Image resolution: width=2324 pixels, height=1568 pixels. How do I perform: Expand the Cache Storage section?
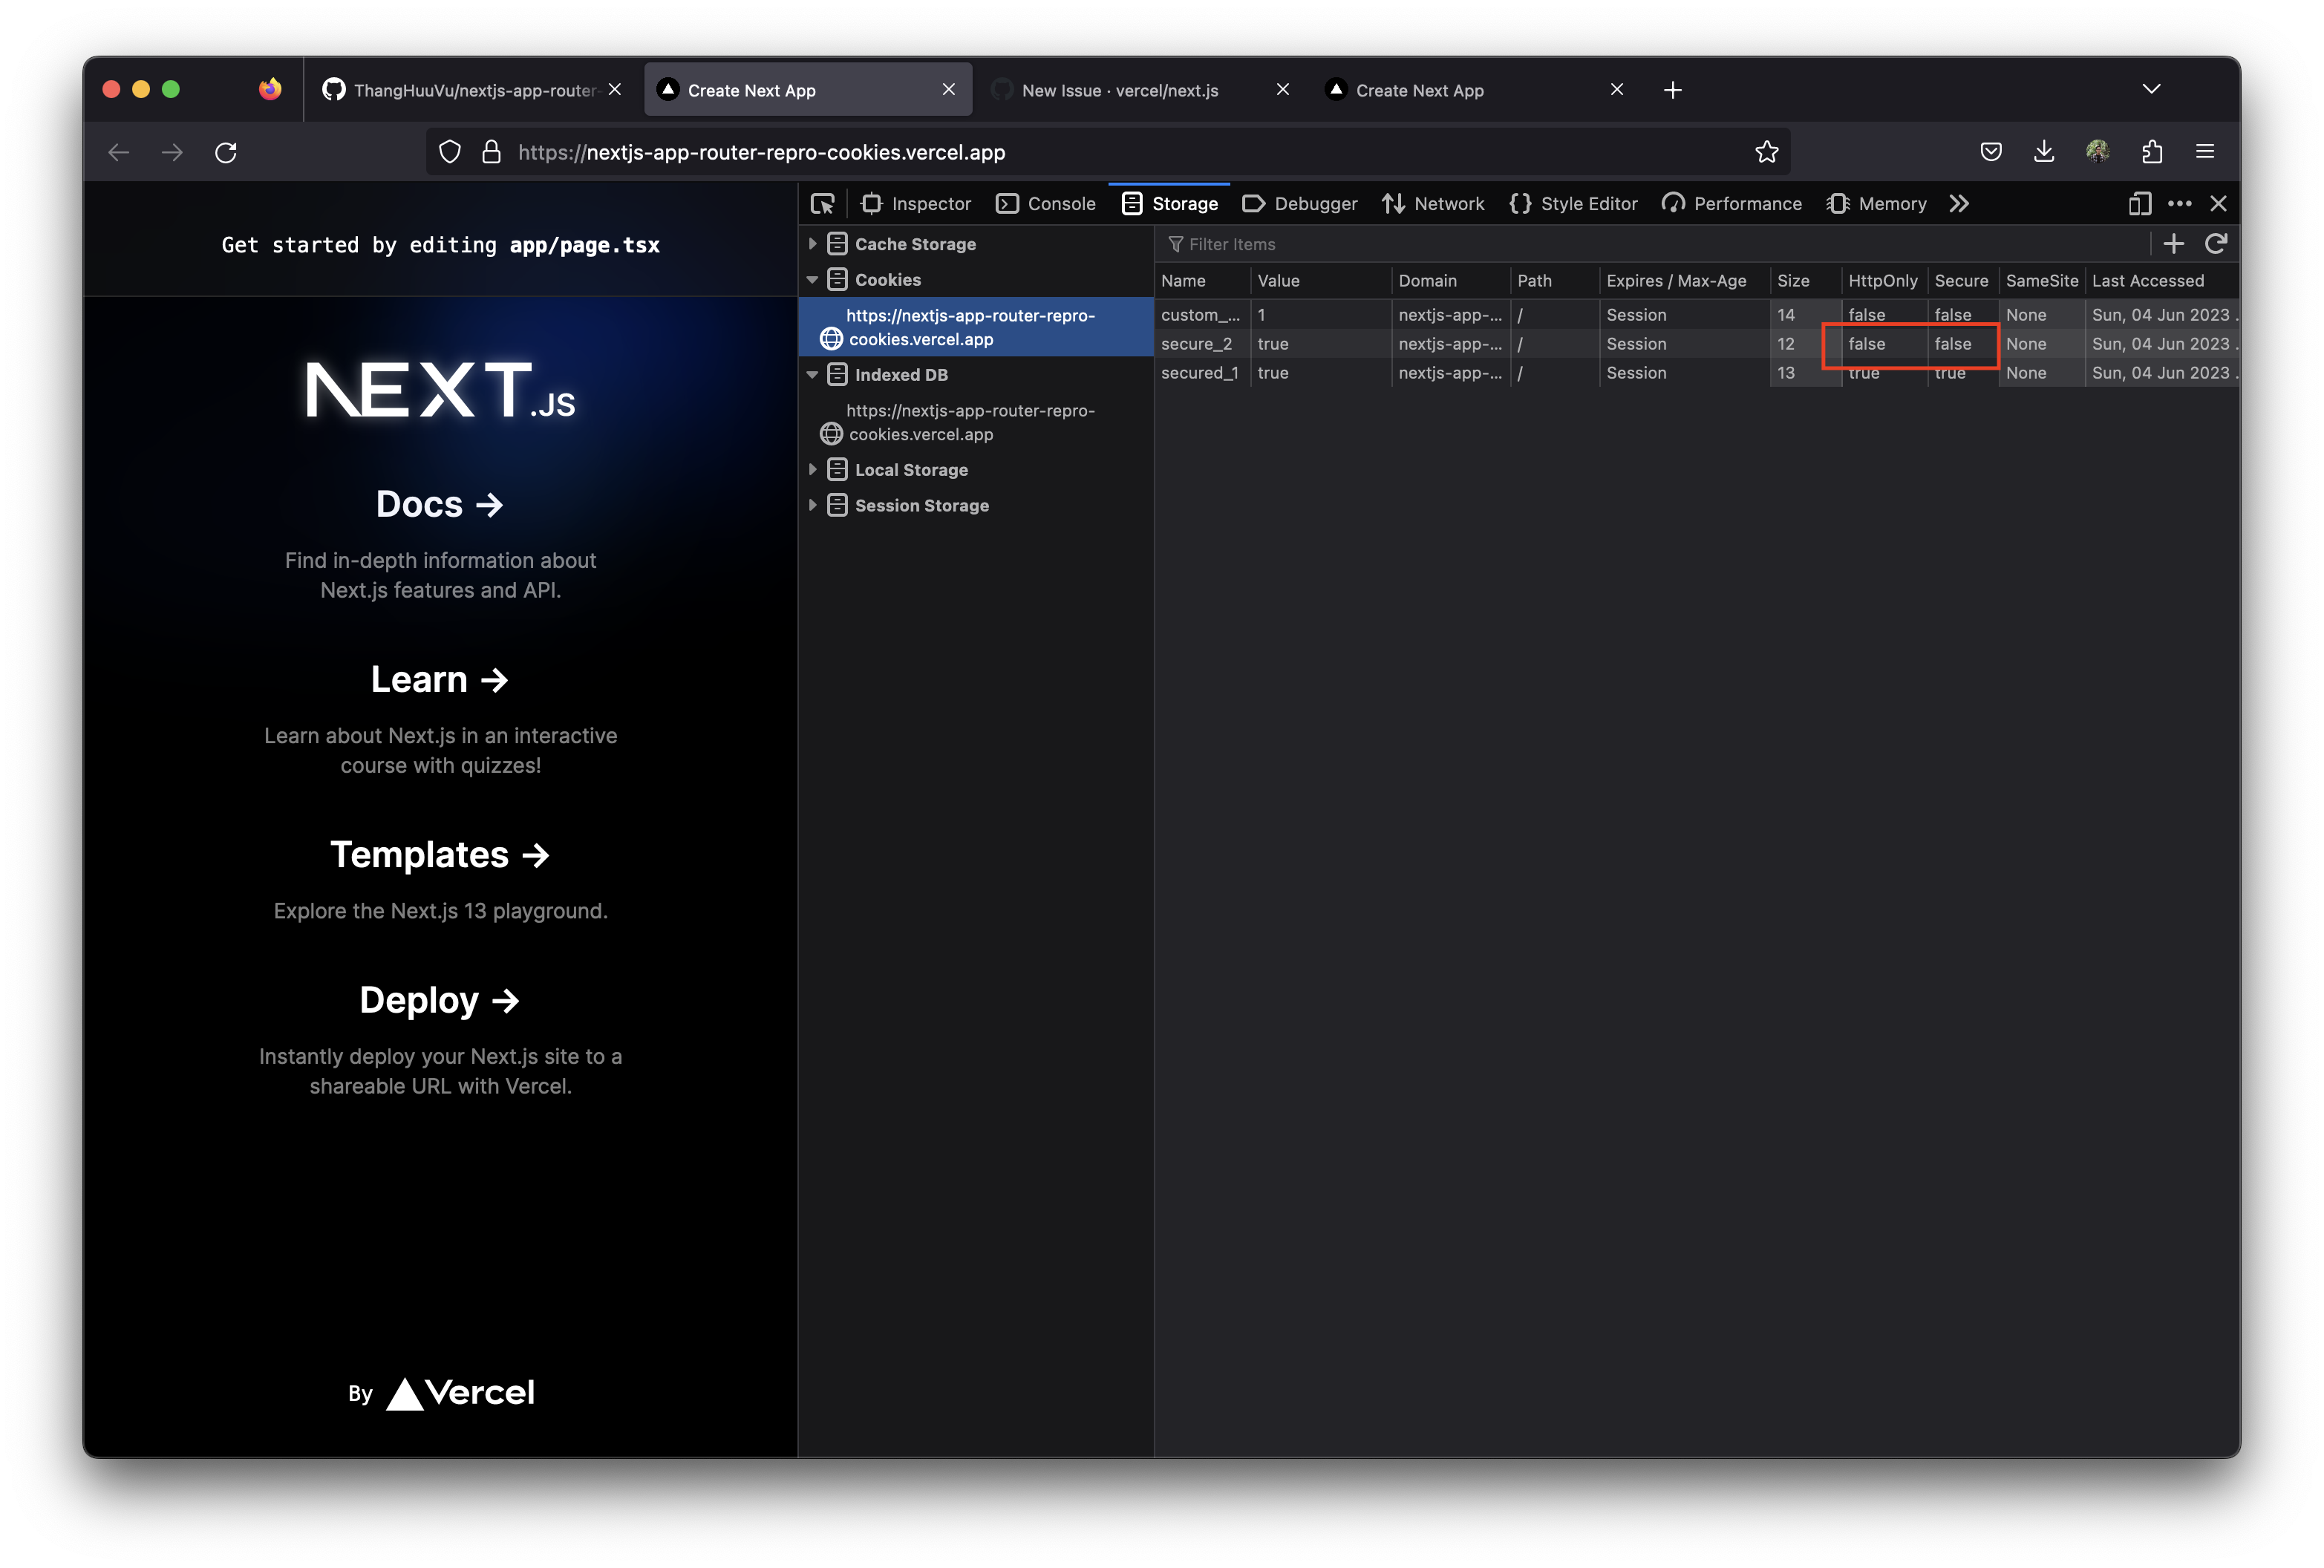813,243
